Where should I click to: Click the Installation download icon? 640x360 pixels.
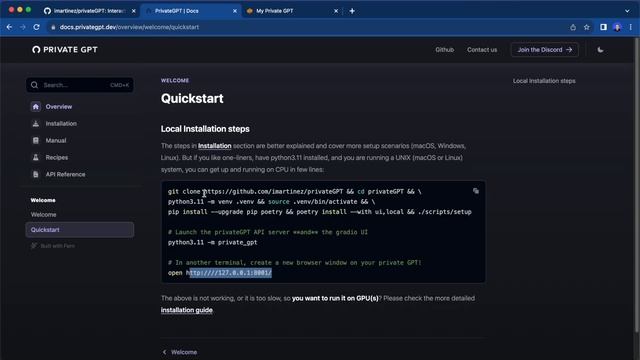(x=36, y=124)
